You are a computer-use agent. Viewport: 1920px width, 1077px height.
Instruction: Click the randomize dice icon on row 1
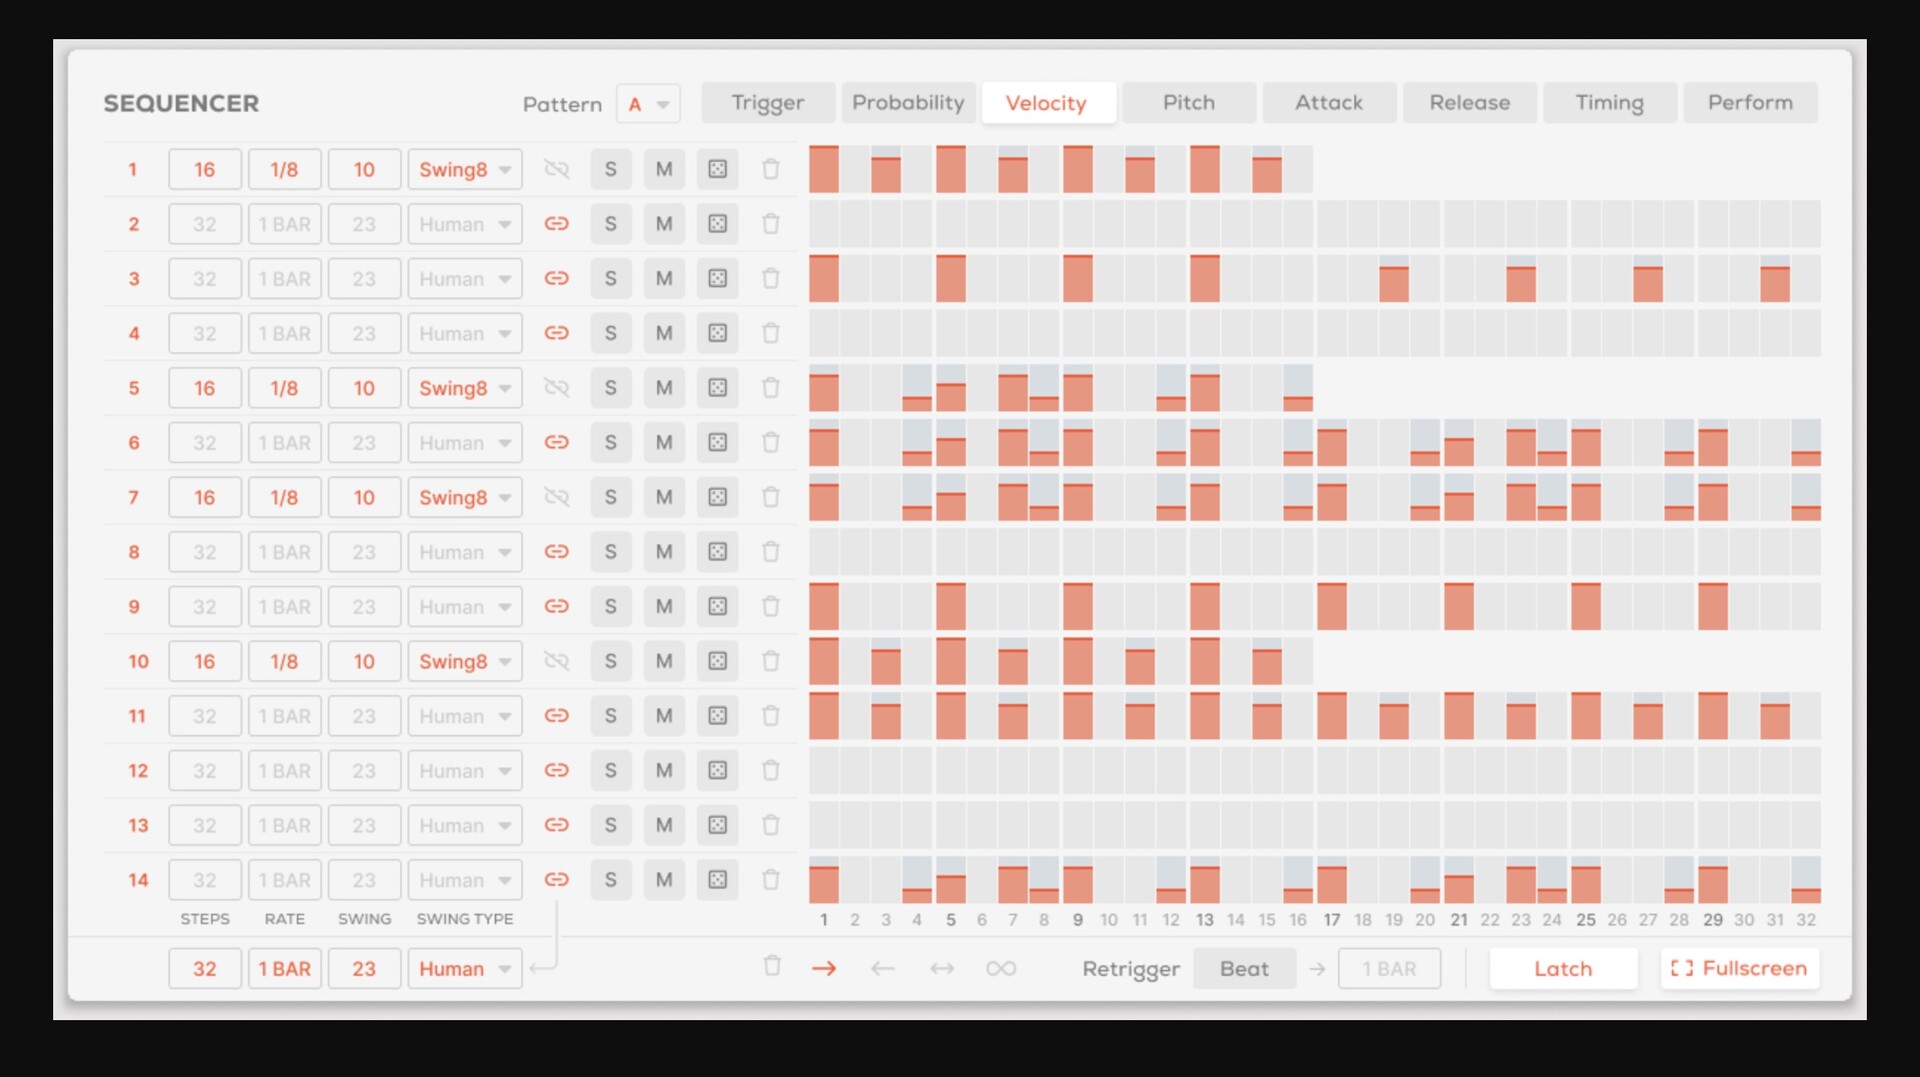[x=717, y=169]
